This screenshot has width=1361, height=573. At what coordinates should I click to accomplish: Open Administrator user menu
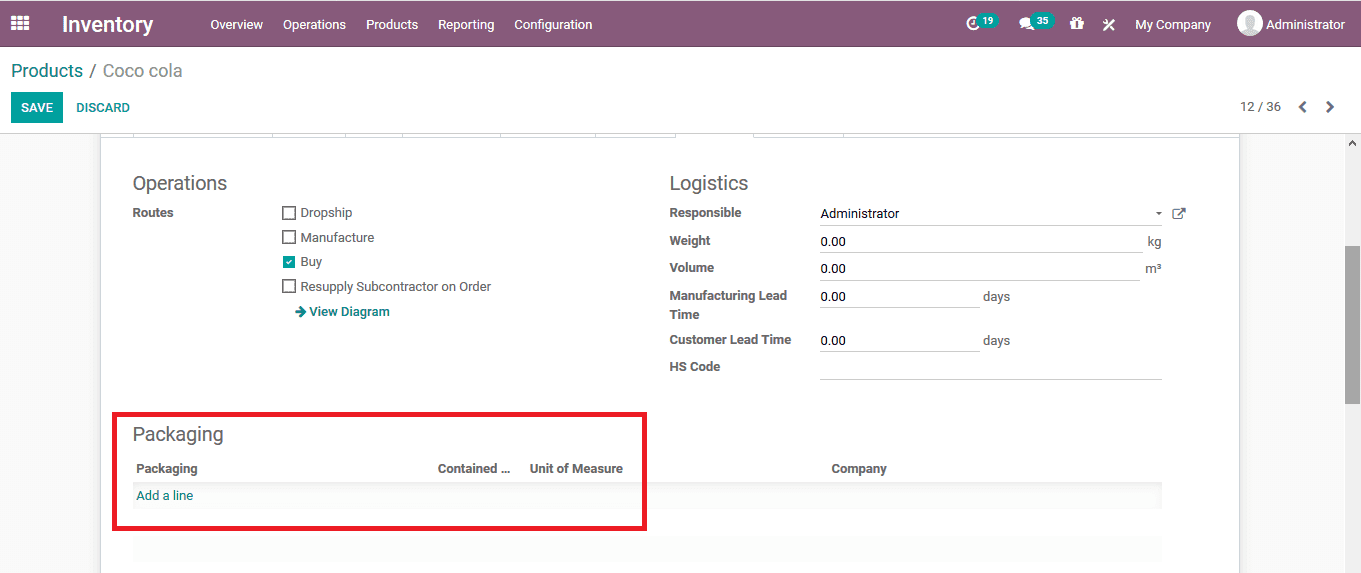[x=1291, y=24]
